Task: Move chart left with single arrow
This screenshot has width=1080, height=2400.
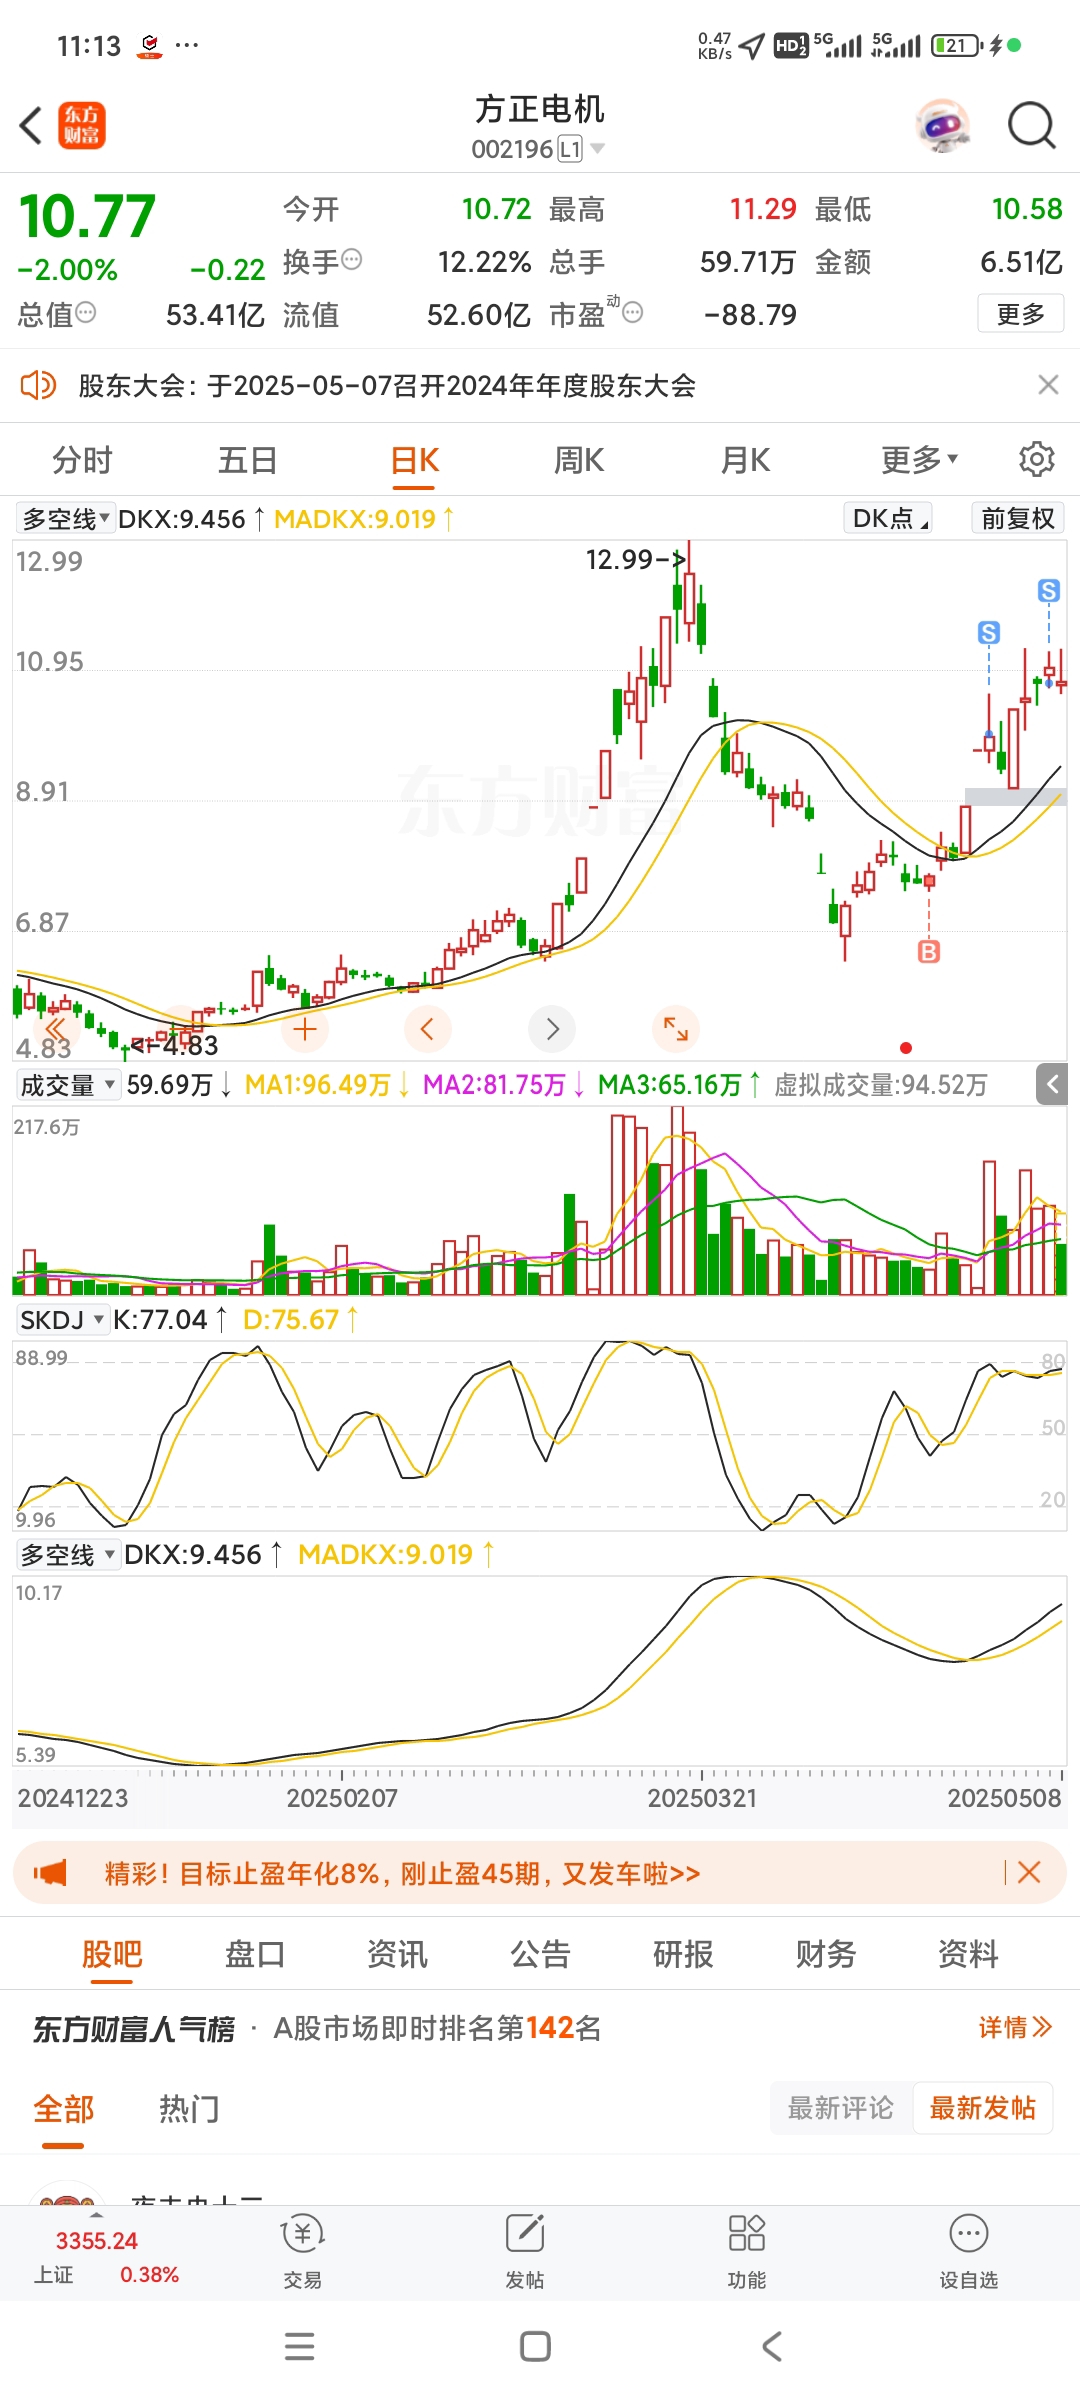Action: (428, 1029)
